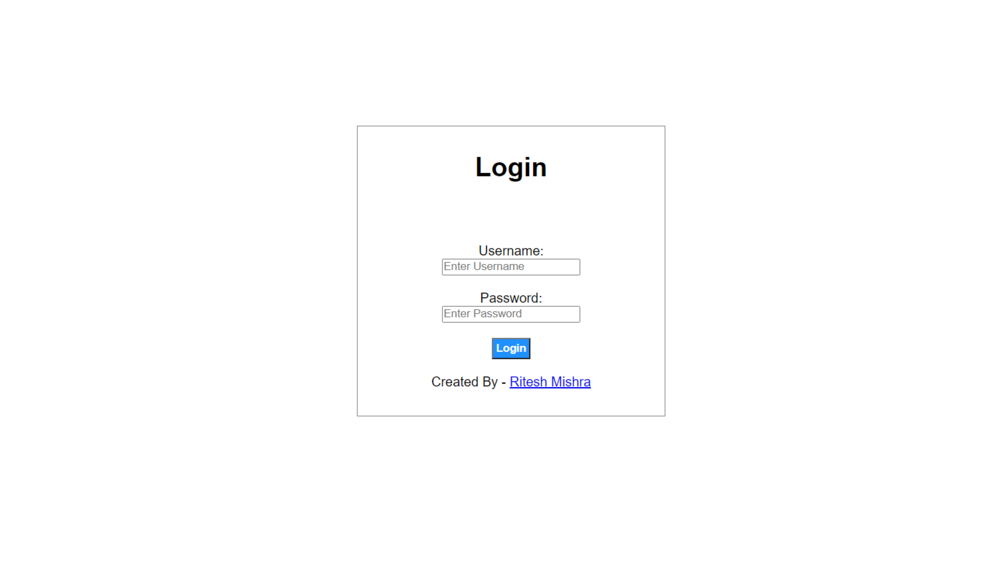
Task: Activate the Login submit button
Action: [x=511, y=348]
